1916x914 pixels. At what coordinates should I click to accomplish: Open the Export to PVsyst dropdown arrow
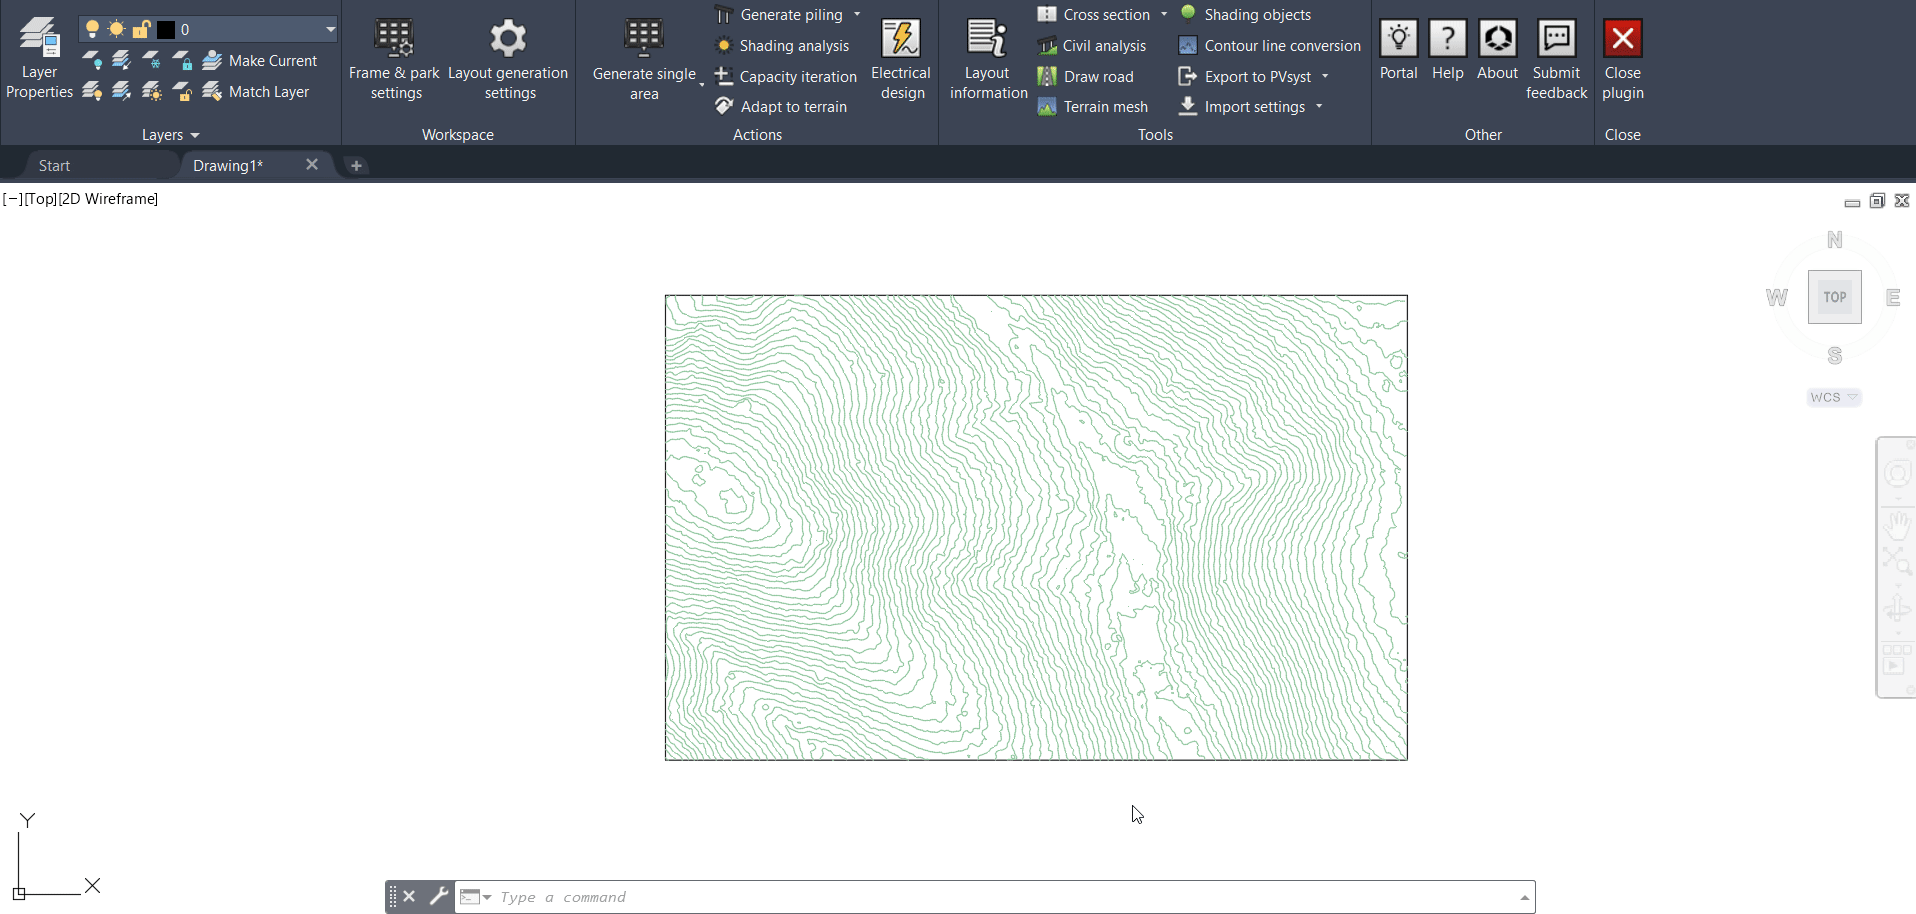[x=1325, y=77]
